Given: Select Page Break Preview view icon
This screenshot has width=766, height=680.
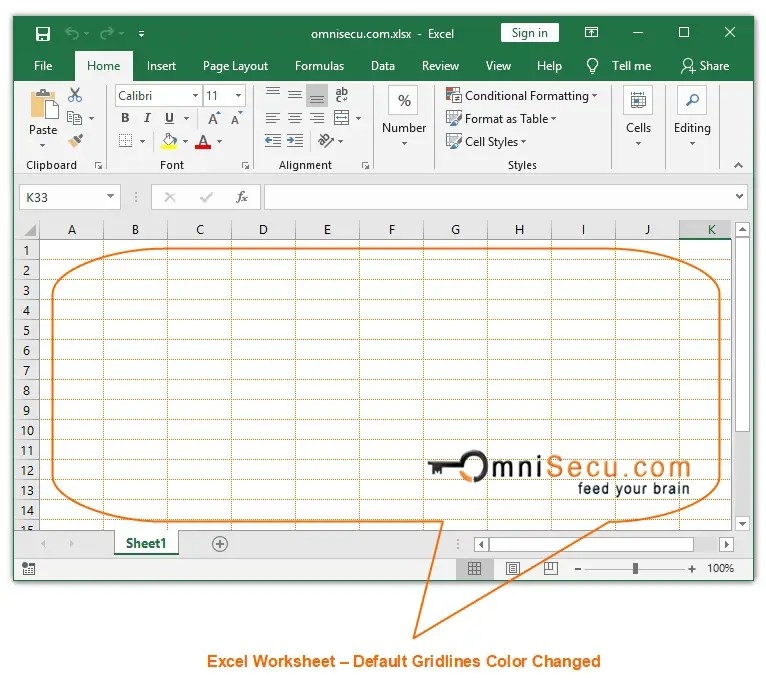Looking at the screenshot, I should coord(550,569).
